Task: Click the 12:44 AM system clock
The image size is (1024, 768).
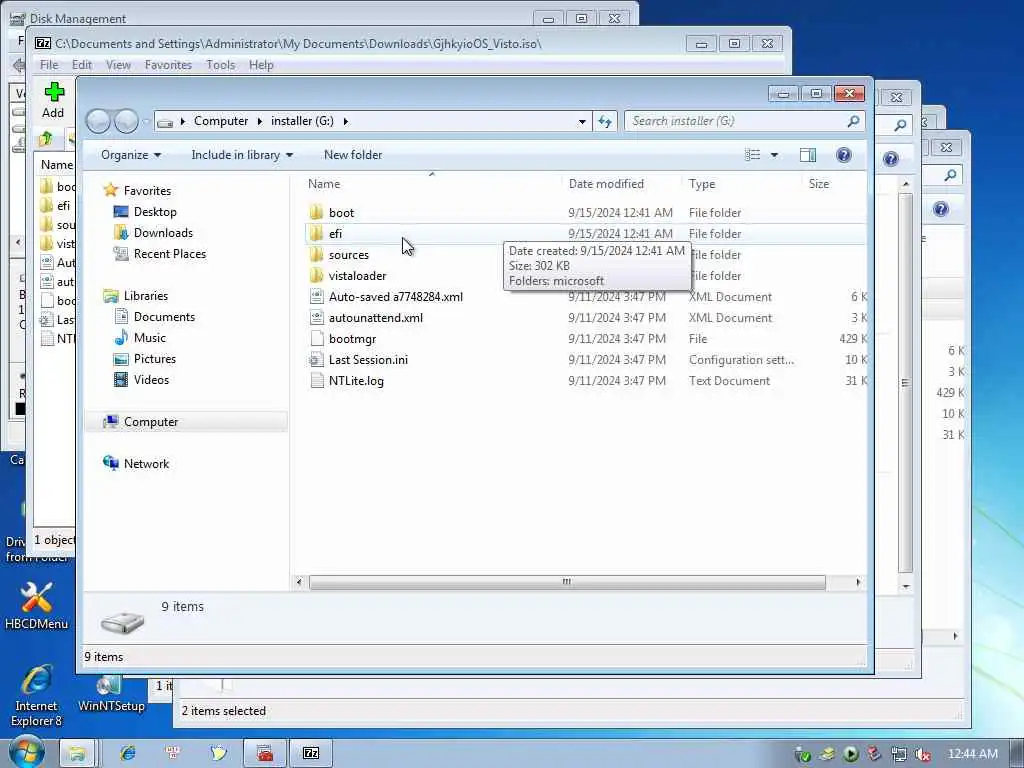Action: point(972,754)
